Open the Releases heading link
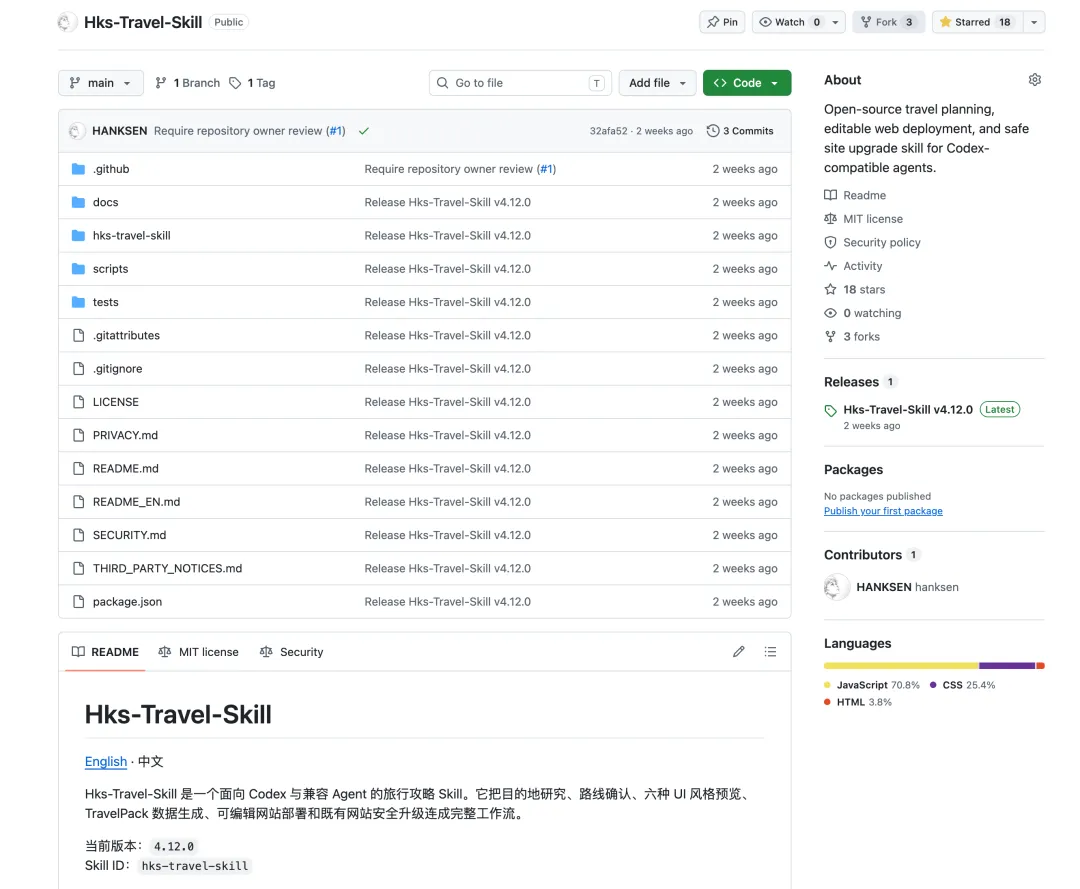 [851, 381]
